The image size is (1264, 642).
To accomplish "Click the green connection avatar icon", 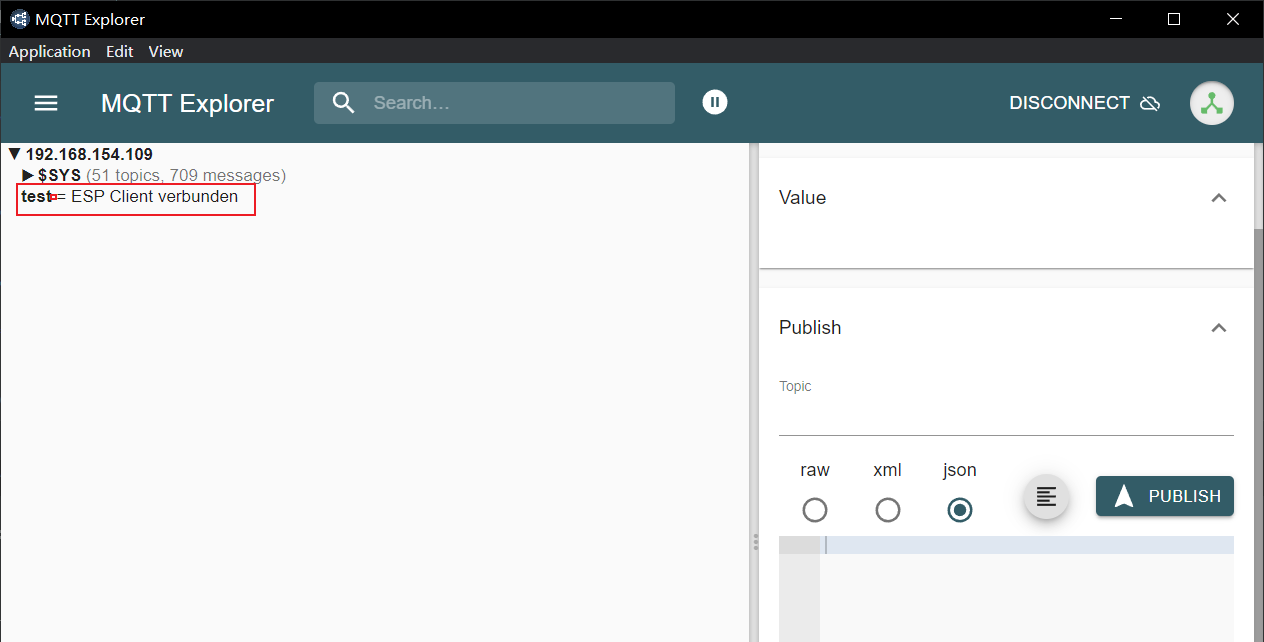I will (1211, 103).
